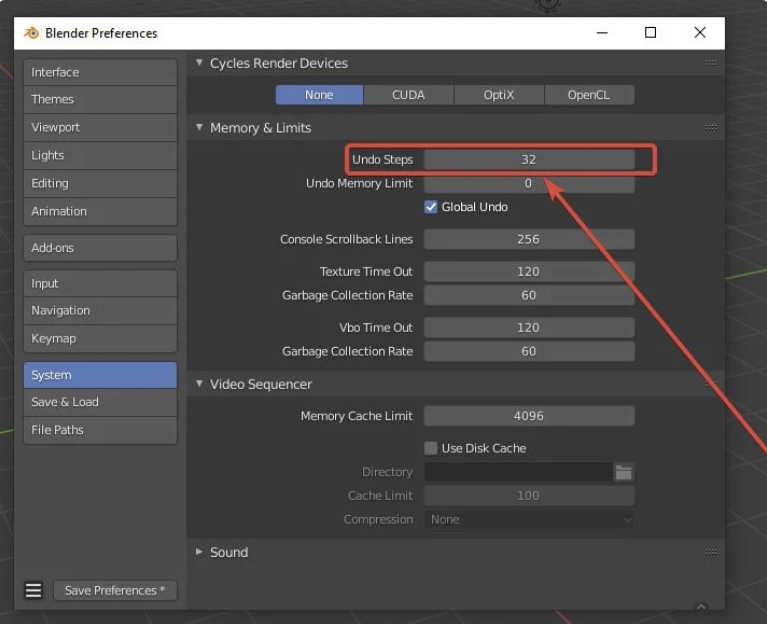The width and height of the screenshot is (767, 624).
Task: Grab the Cycles Render Devices panel grip dots
Action: point(711,63)
